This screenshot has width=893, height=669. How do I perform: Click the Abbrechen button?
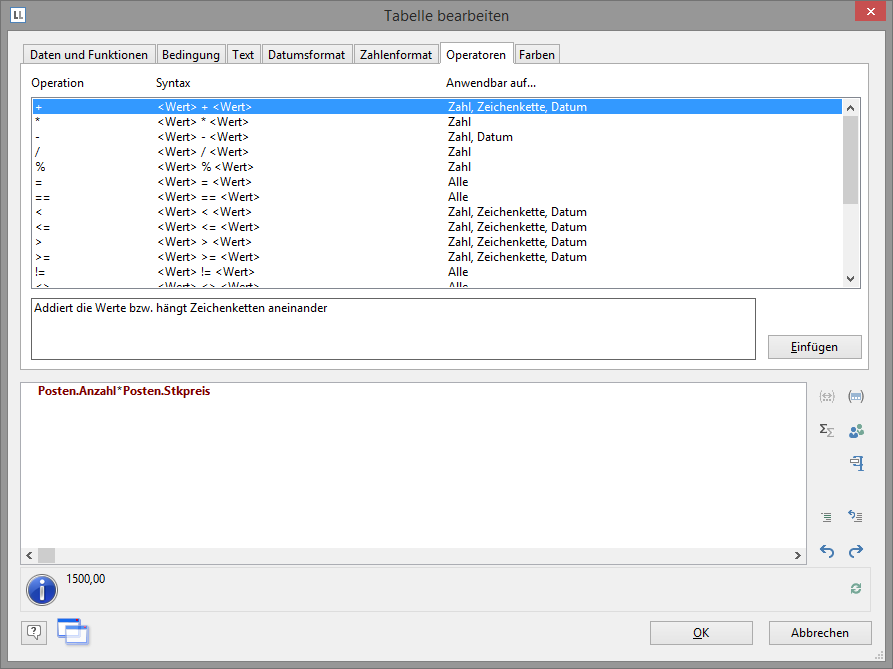[x=820, y=633]
